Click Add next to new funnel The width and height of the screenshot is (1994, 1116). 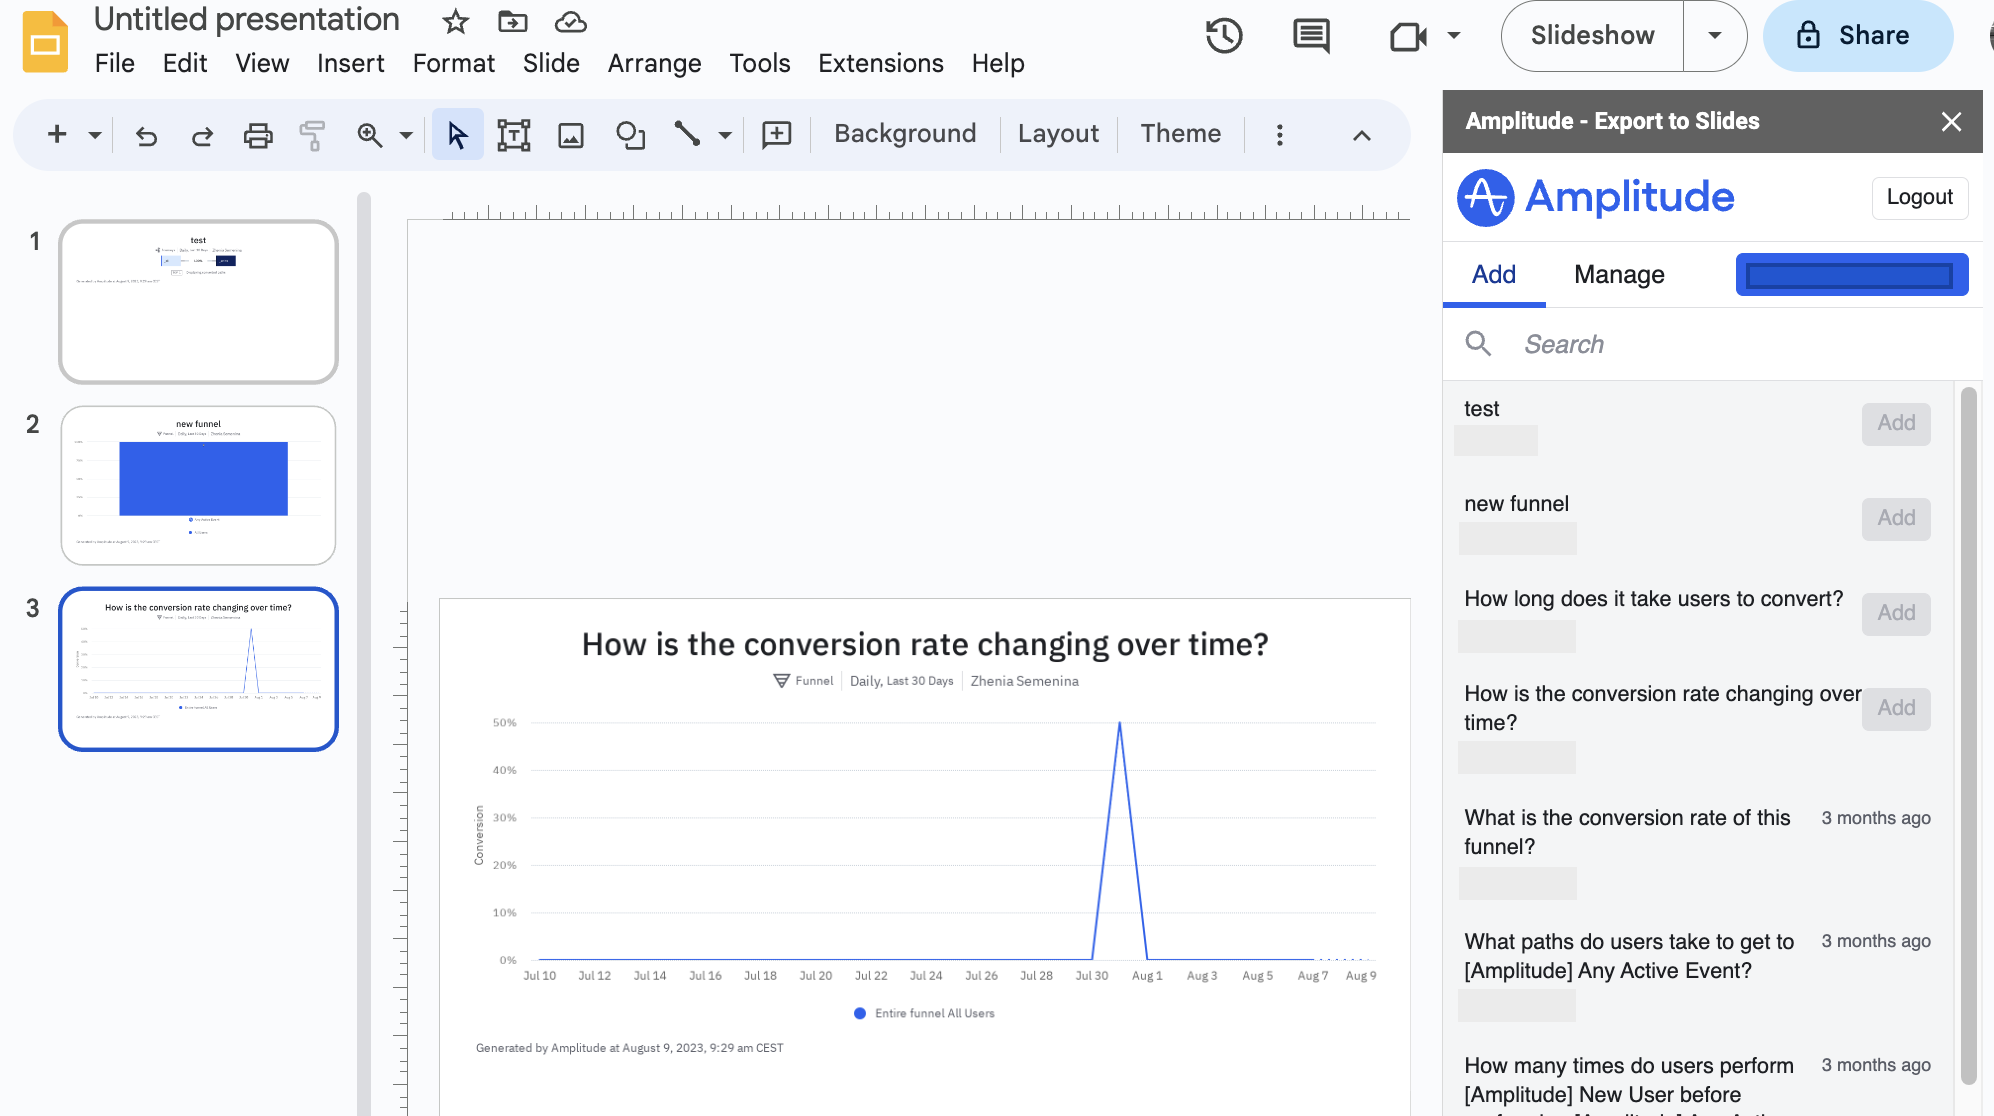coord(1895,518)
